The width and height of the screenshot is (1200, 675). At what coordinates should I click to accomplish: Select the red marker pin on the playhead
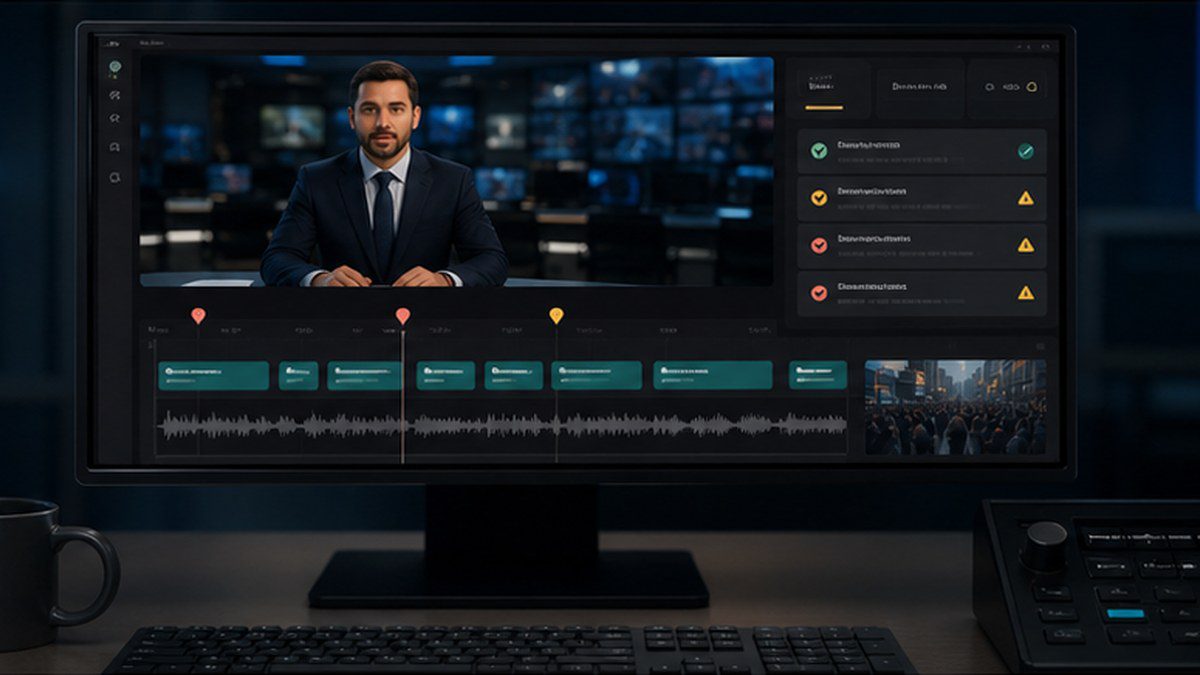[x=402, y=316]
